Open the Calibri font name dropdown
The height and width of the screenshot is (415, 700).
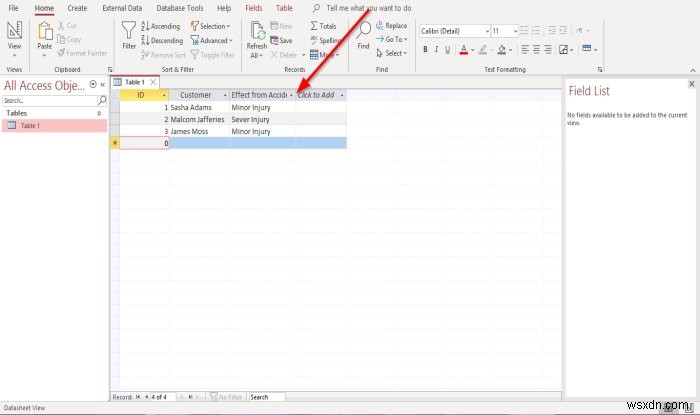point(487,31)
